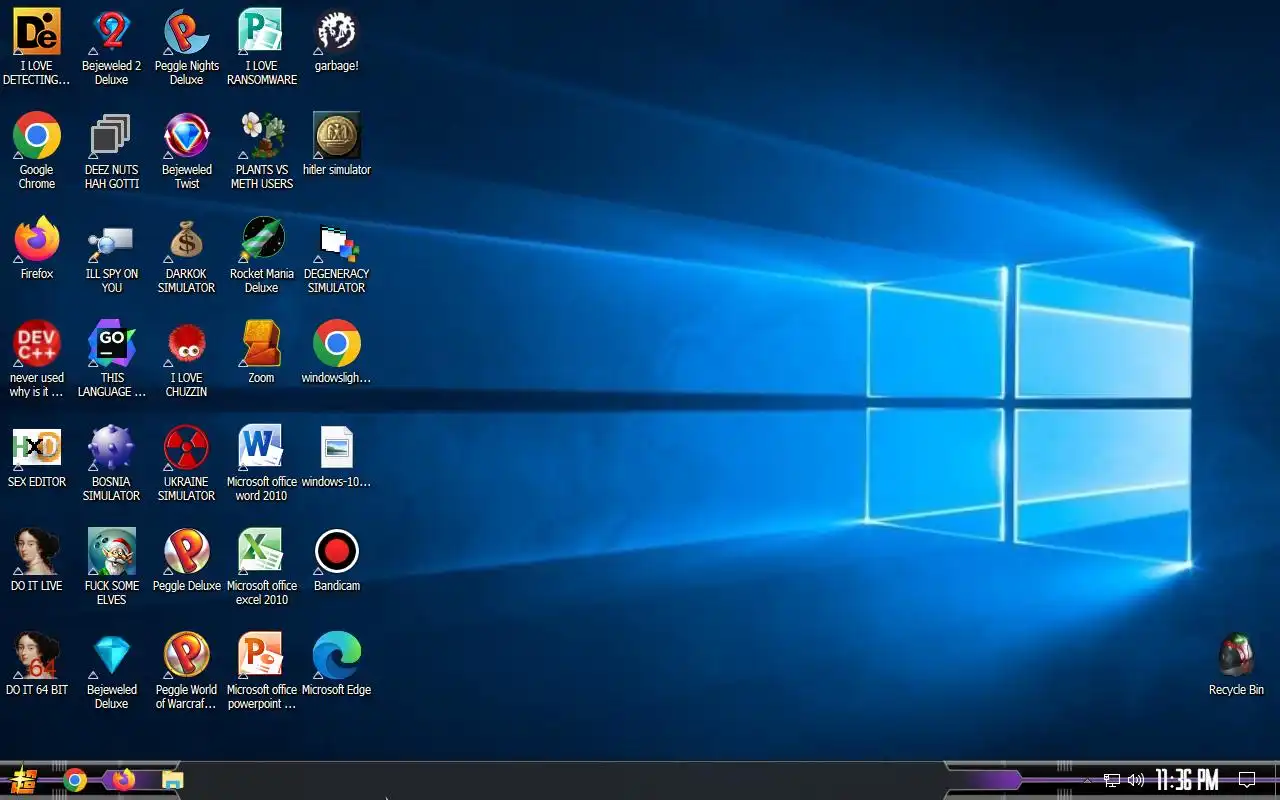The height and width of the screenshot is (800, 1280).
Task: Open File Explorer from the taskbar
Action: 173,780
